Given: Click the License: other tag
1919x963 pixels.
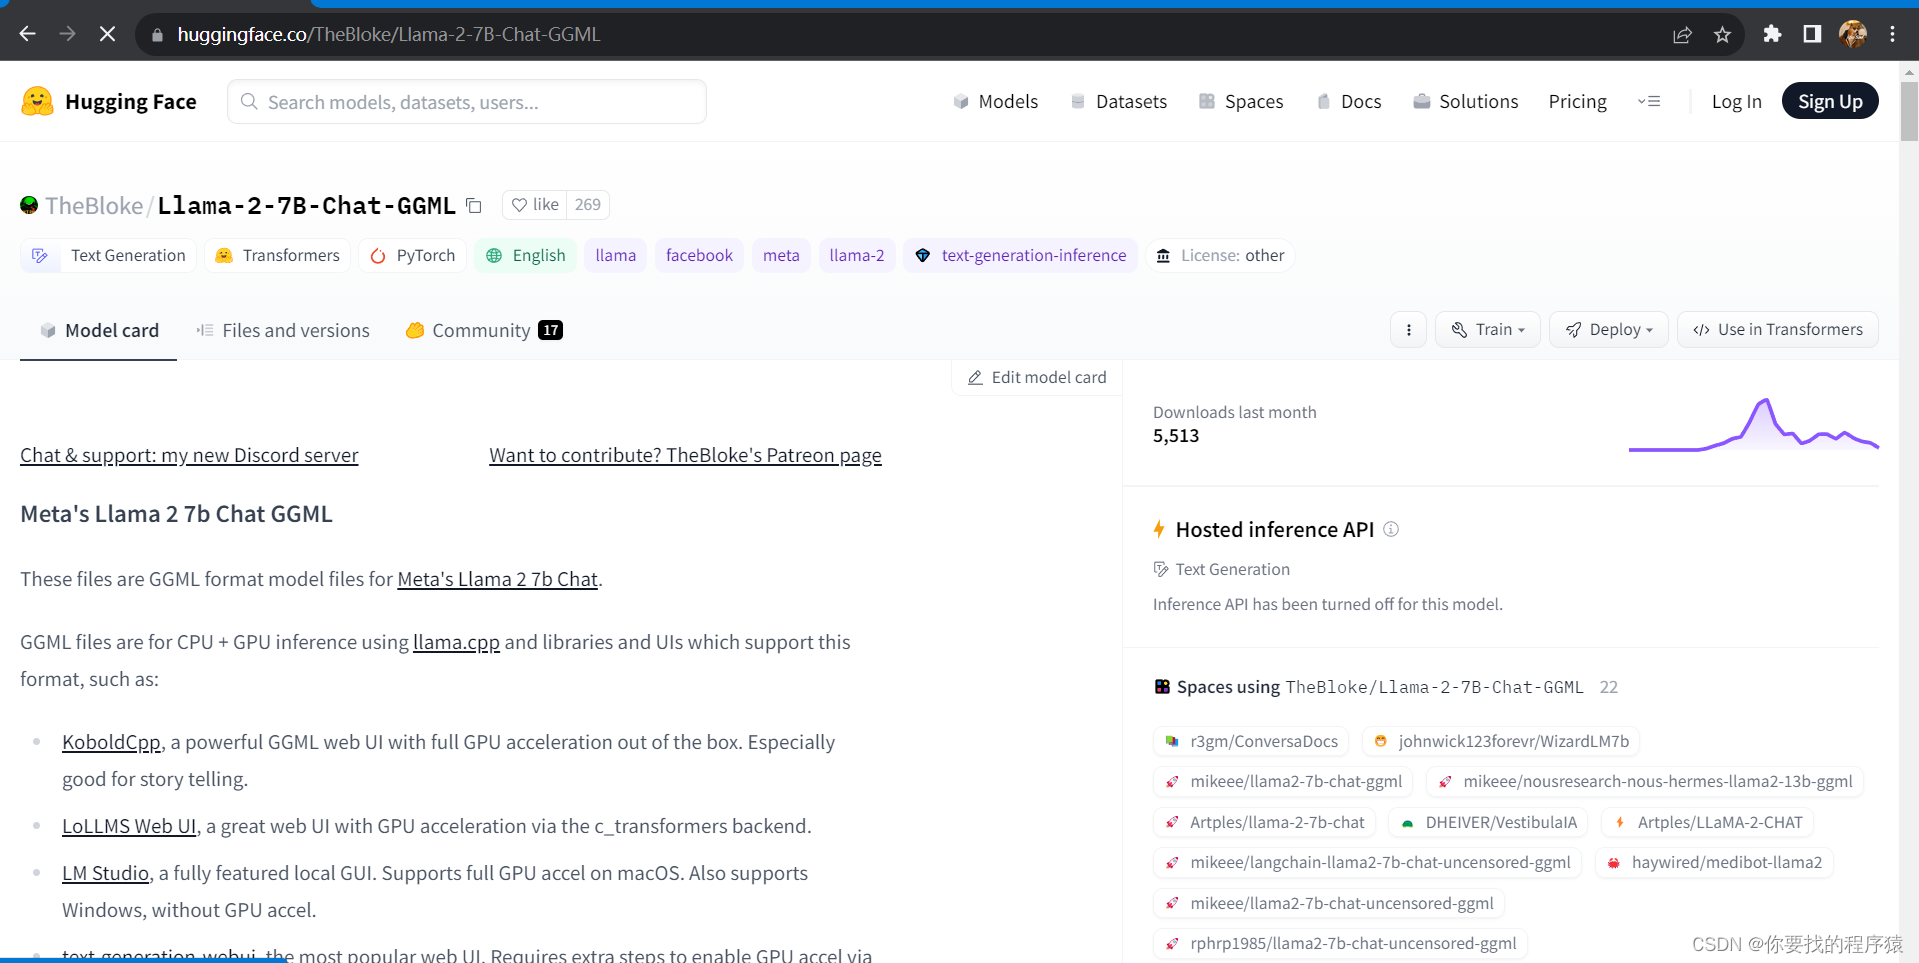Looking at the screenshot, I should tap(1220, 256).
